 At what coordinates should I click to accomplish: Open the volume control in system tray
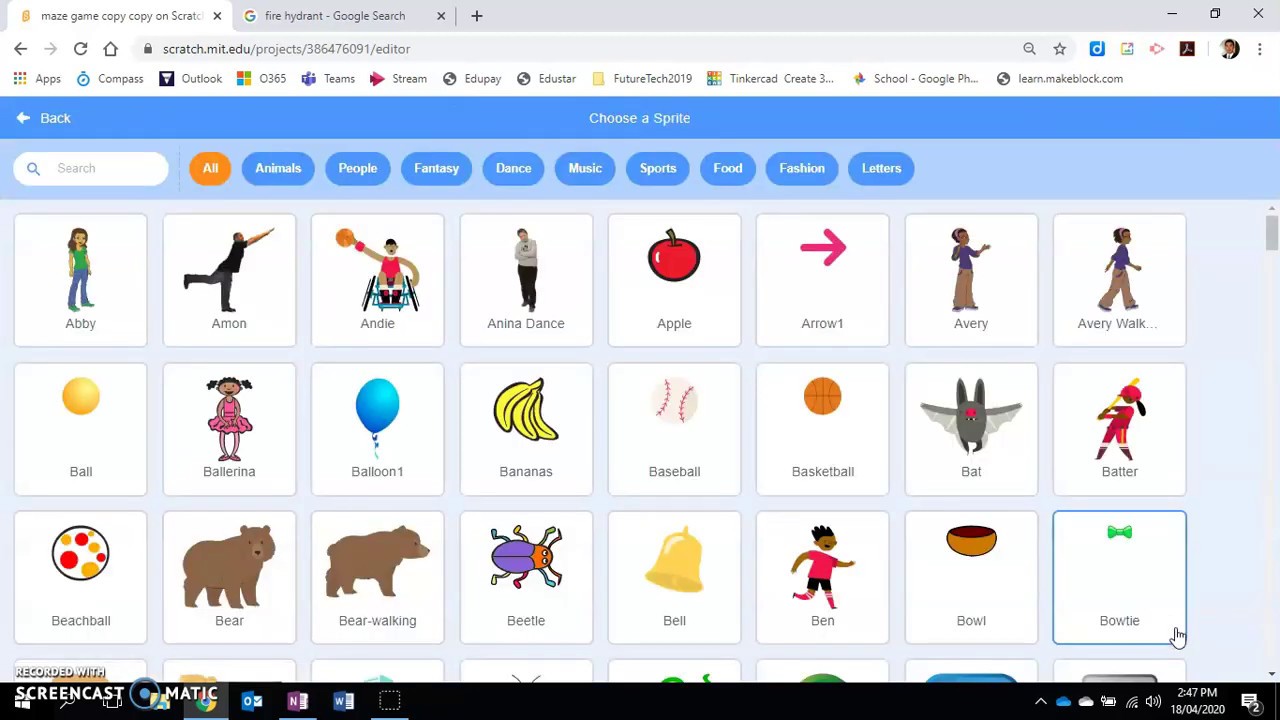(1153, 701)
